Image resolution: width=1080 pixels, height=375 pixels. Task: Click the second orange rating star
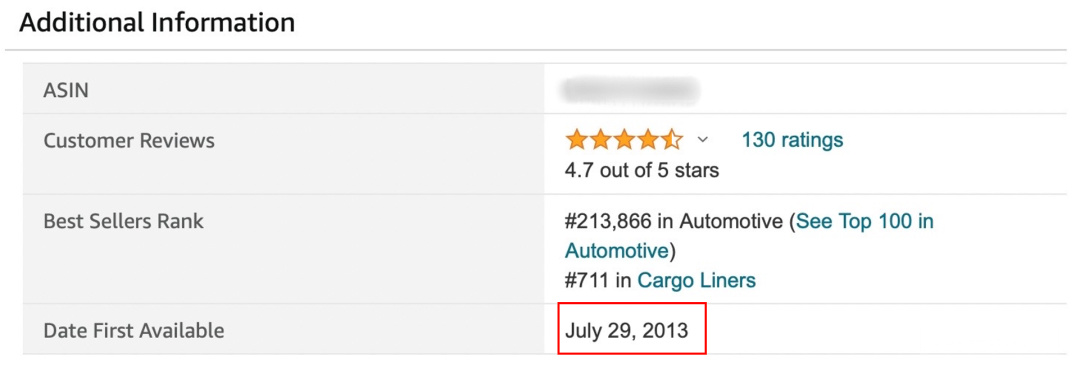601,141
